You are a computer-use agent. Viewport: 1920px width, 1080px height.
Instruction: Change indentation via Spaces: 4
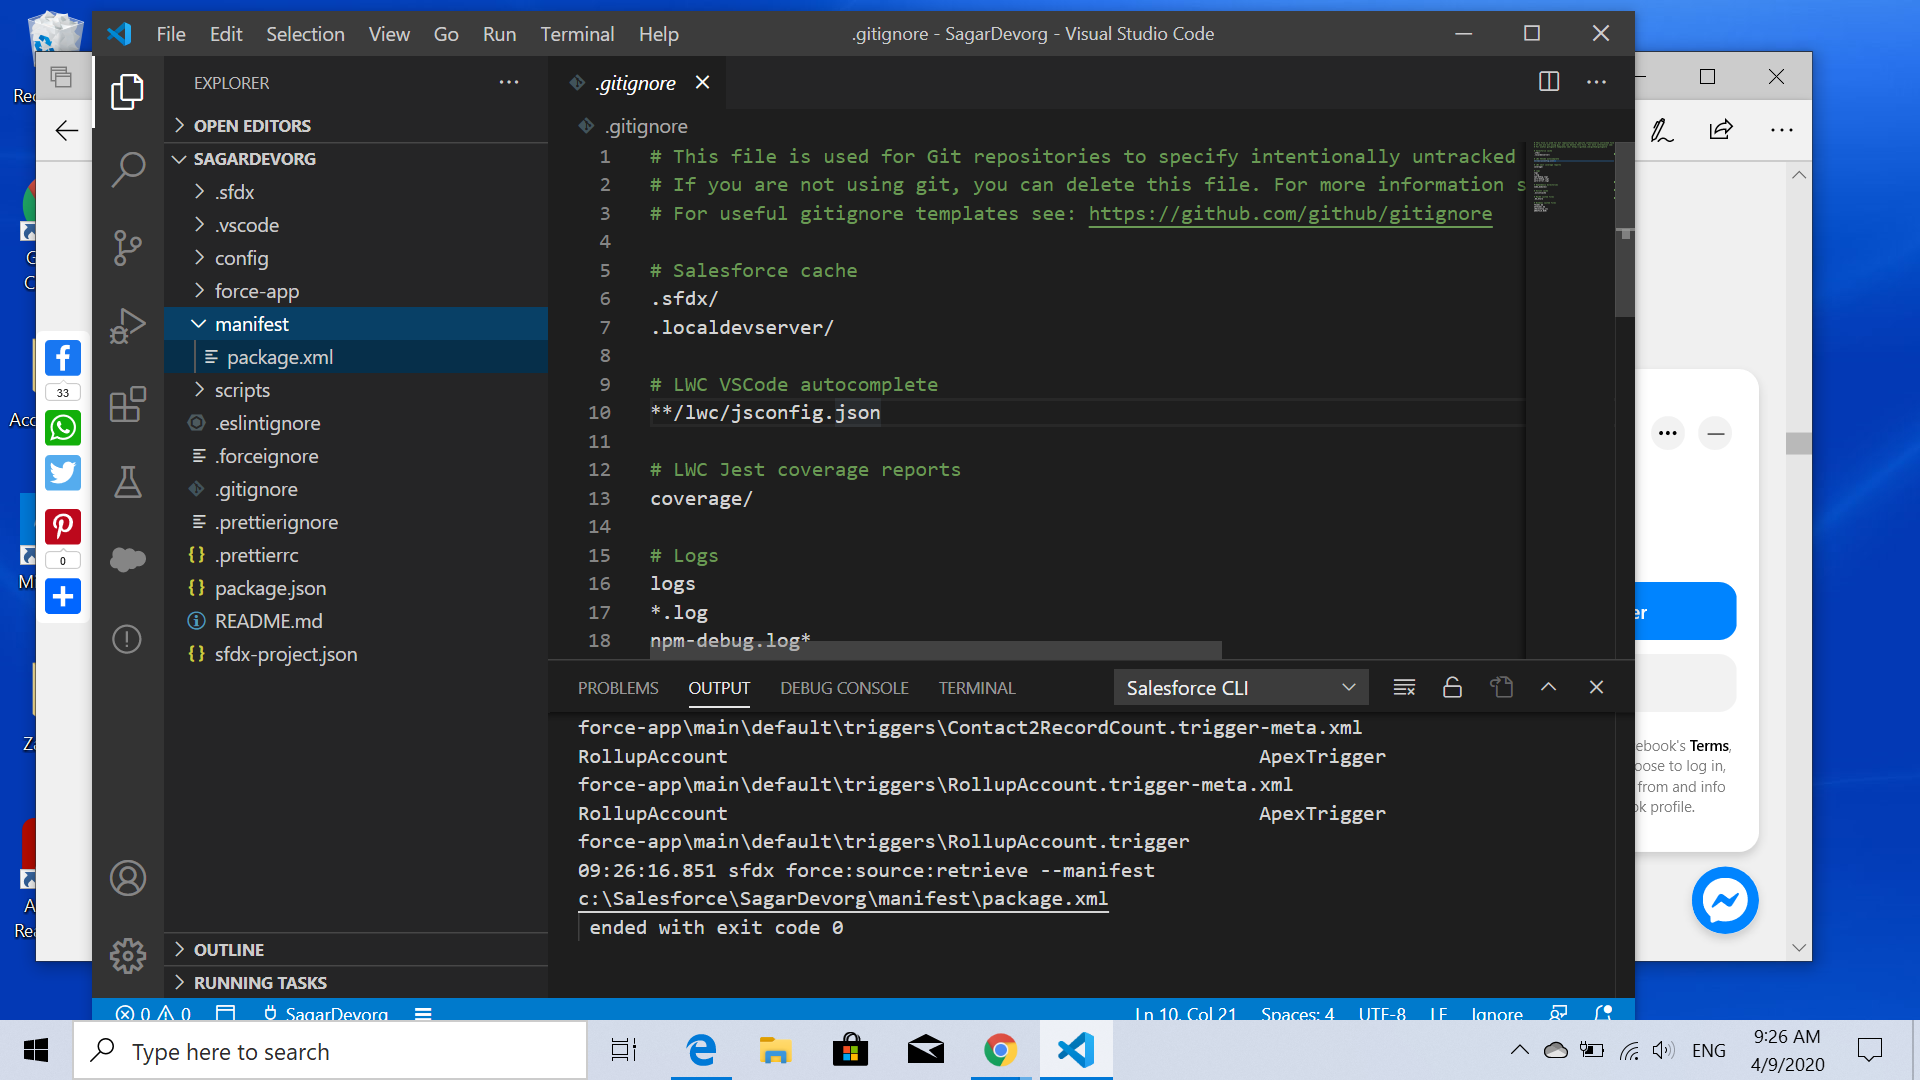click(x=1297, y=1013)
